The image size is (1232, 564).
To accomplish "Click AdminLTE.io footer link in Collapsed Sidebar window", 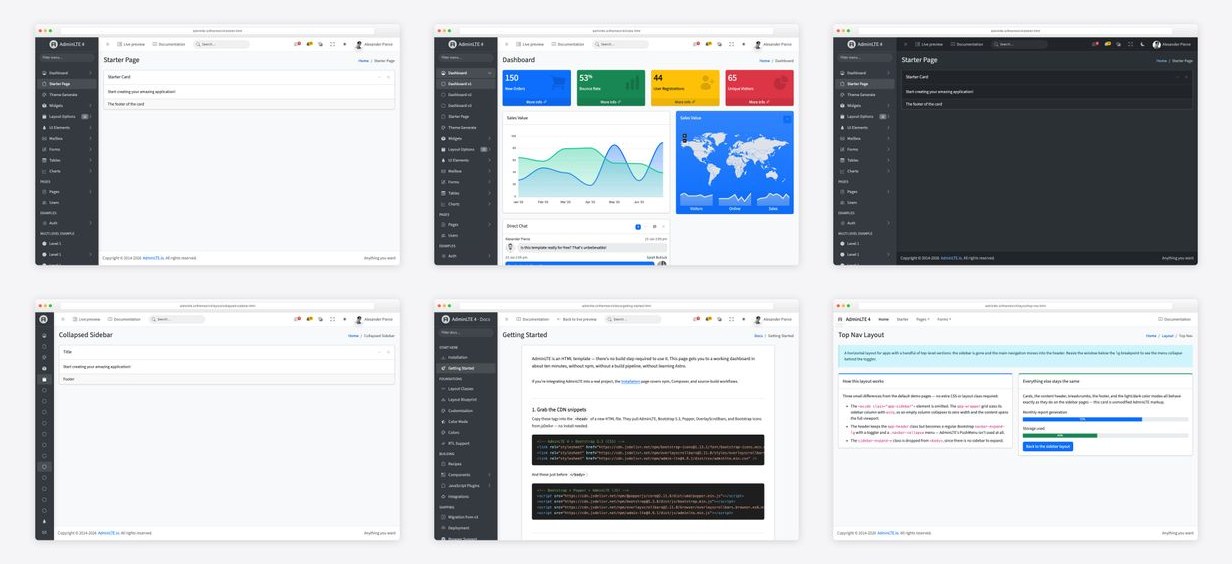I will click(107, 533).
